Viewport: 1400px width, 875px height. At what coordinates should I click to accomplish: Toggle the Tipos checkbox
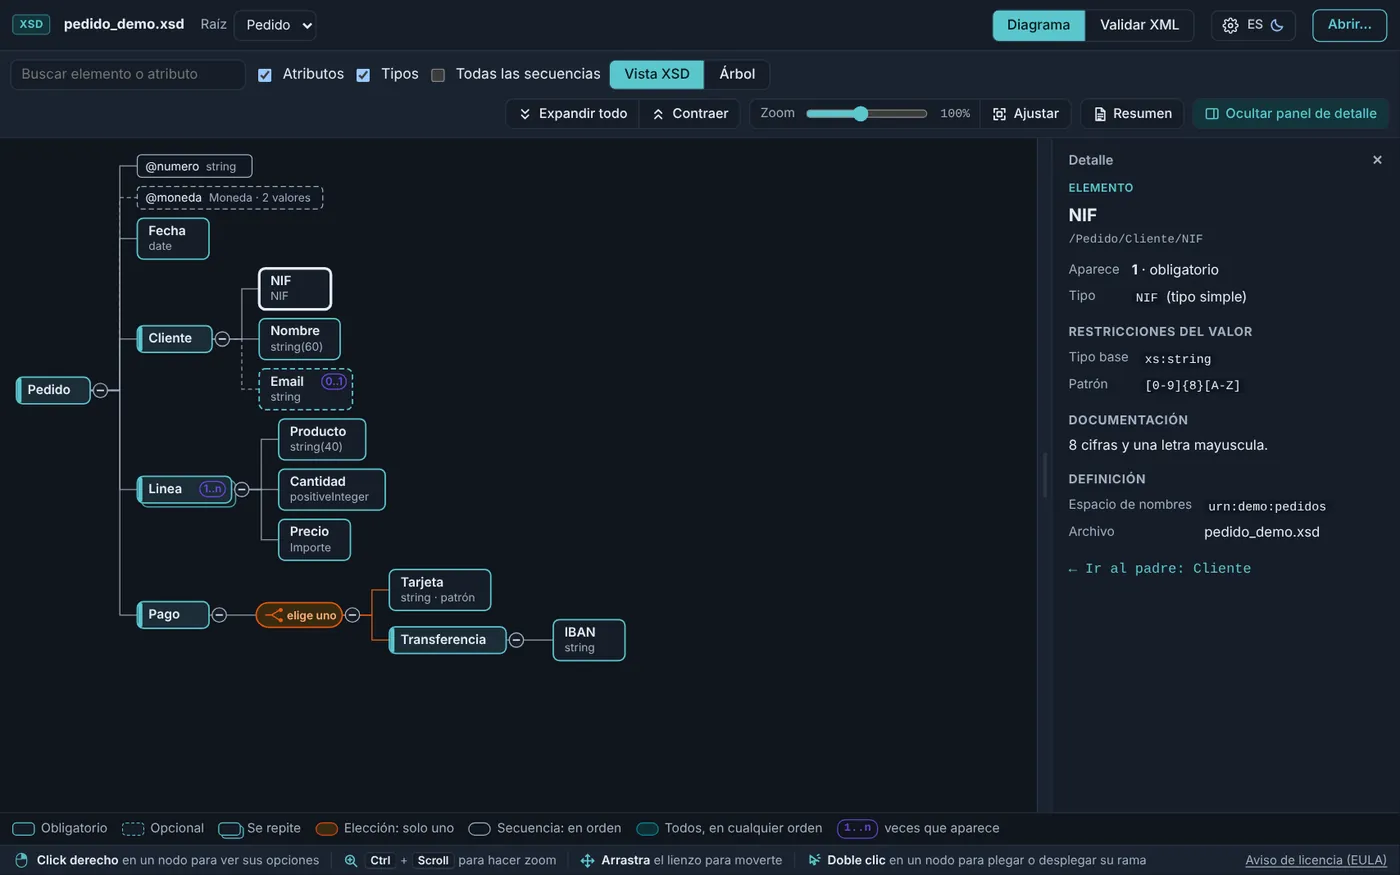coord(363,75)
